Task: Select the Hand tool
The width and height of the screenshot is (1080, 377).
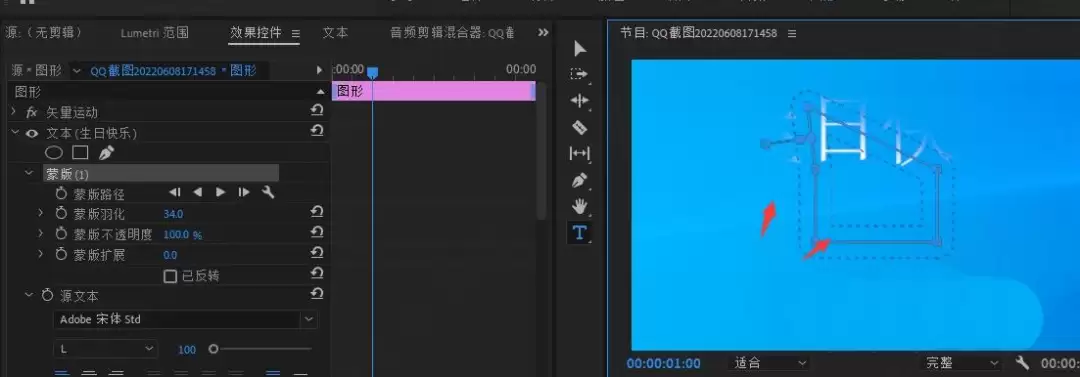Action: (x=579, y=206)
